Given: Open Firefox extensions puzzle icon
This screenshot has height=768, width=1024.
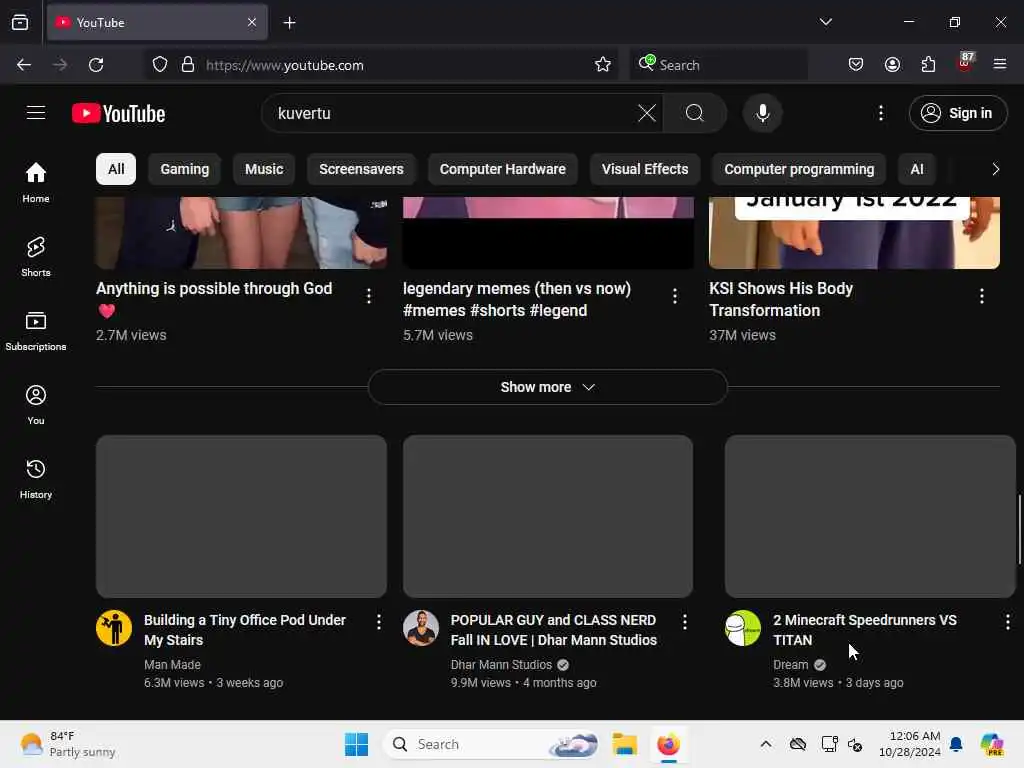Looking at the screenshot, I should click(x=928, y=65).
